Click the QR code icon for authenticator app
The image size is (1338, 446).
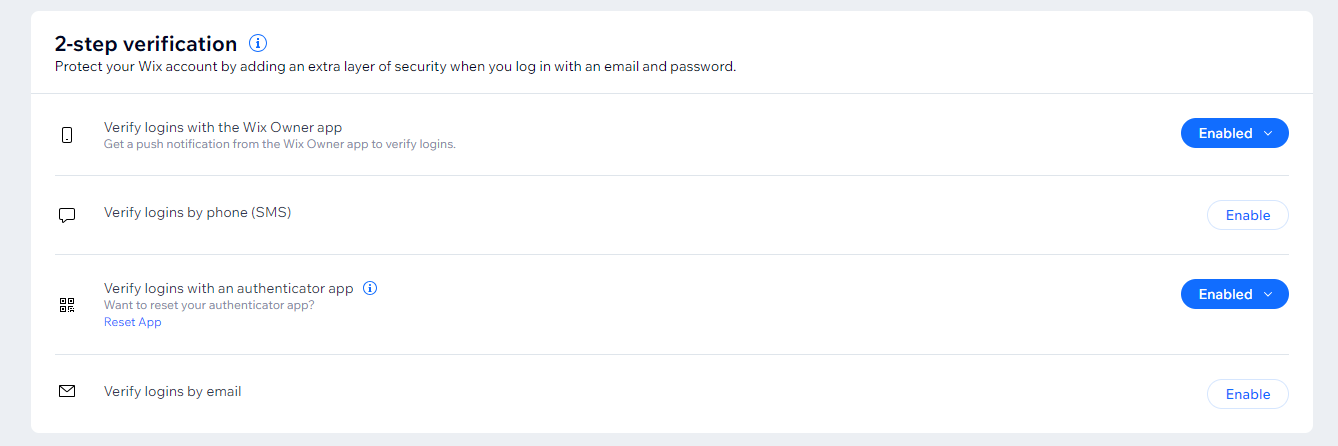(x=67, y=305)
